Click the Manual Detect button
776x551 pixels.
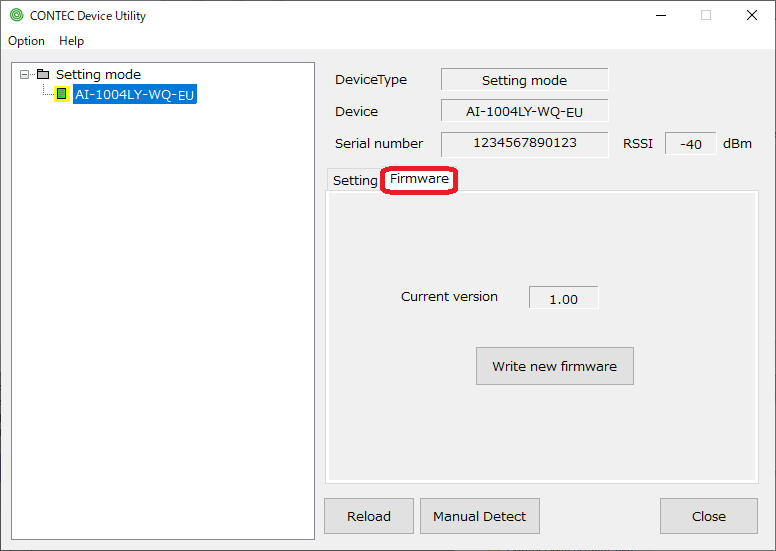[x=480, y=516]
